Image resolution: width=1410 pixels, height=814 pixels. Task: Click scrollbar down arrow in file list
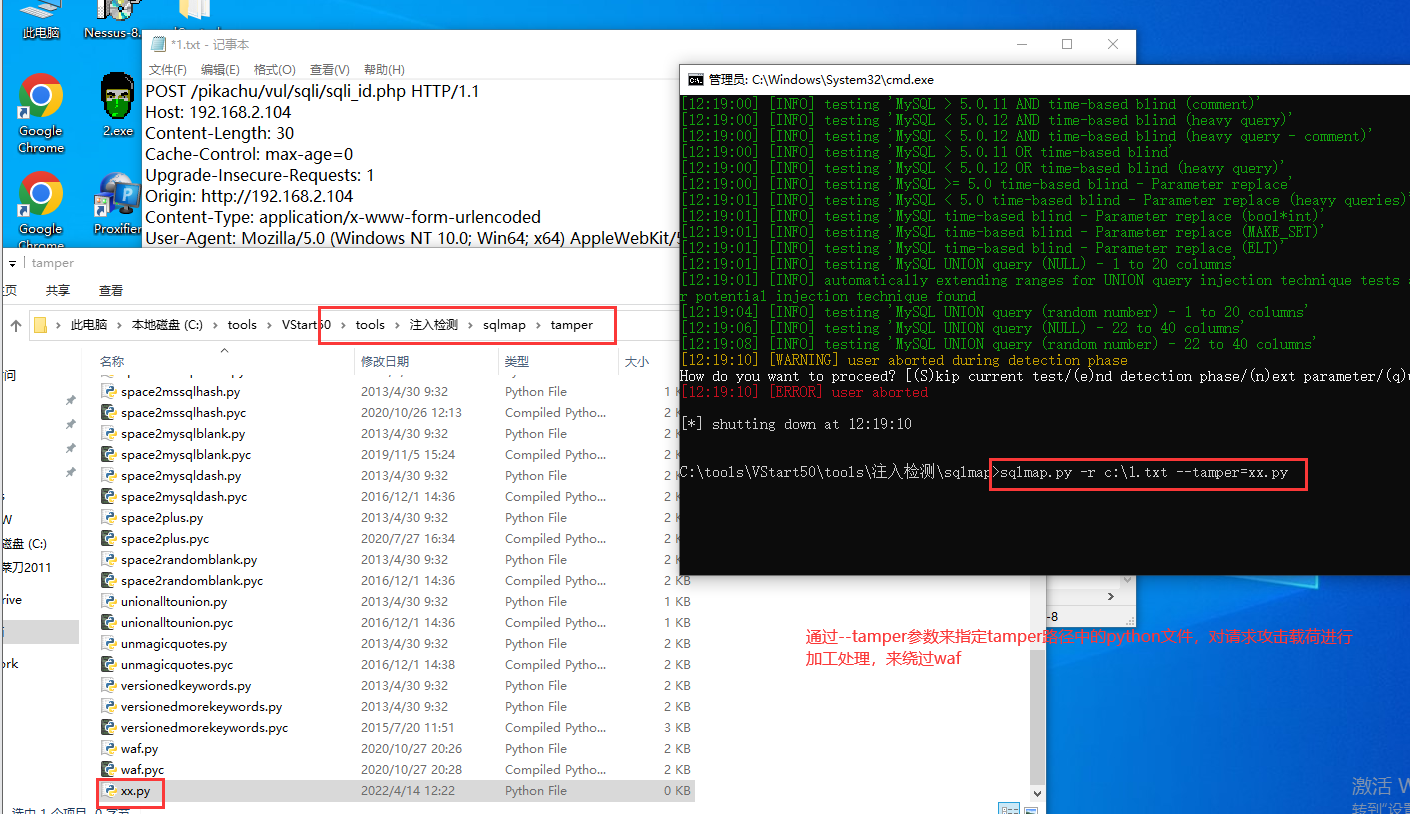(1037, 792)
